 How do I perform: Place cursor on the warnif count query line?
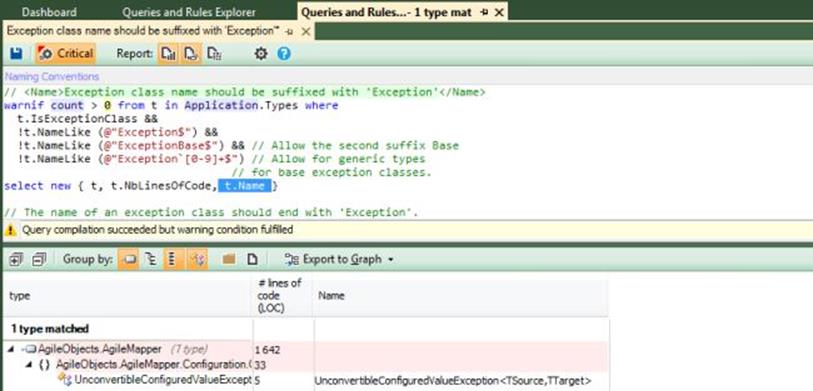pyautogui.click(x=171, y=106)
